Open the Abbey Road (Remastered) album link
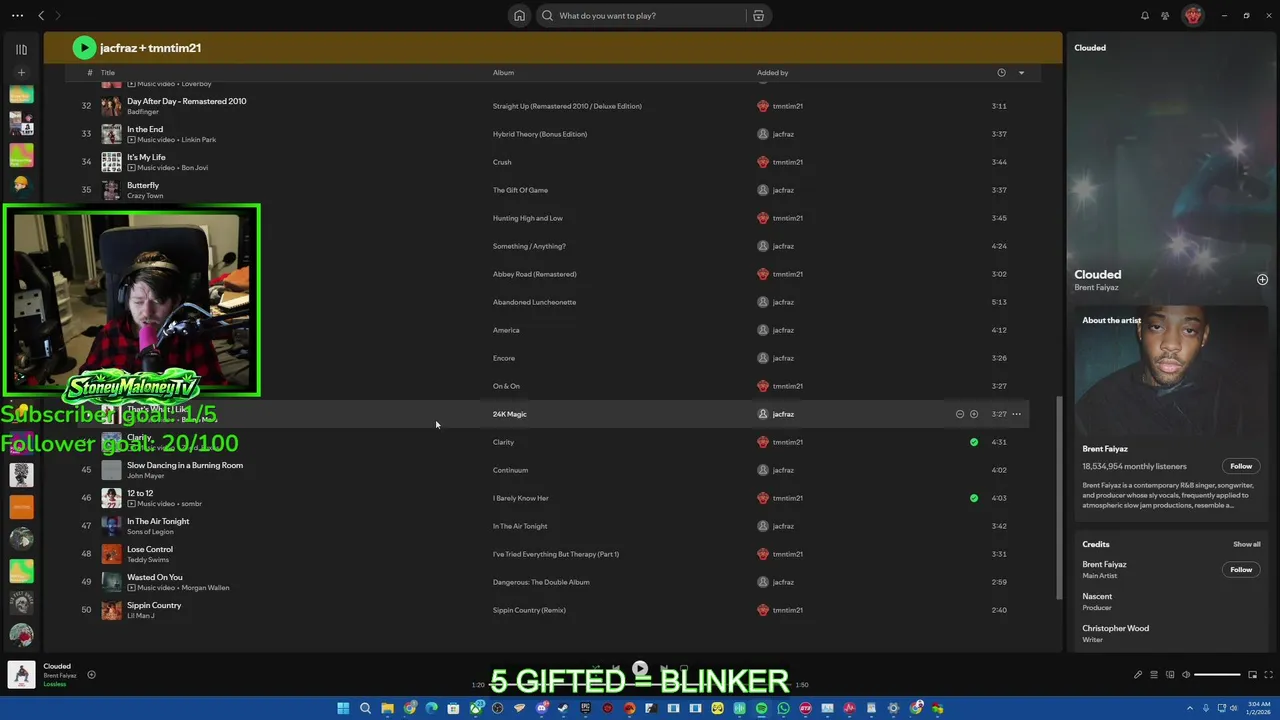Screen dimensions: 1280x720 click(534, 274)
